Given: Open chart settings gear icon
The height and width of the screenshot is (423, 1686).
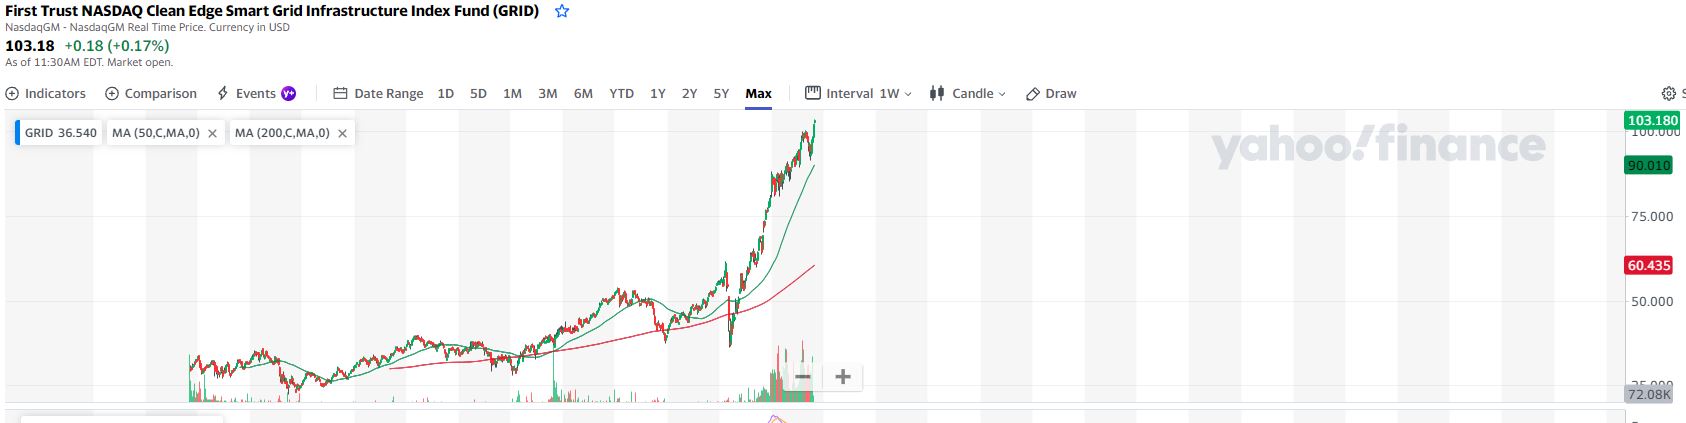Looking at the screenshot, I should pyautogui.click(x=1668, y=93).
